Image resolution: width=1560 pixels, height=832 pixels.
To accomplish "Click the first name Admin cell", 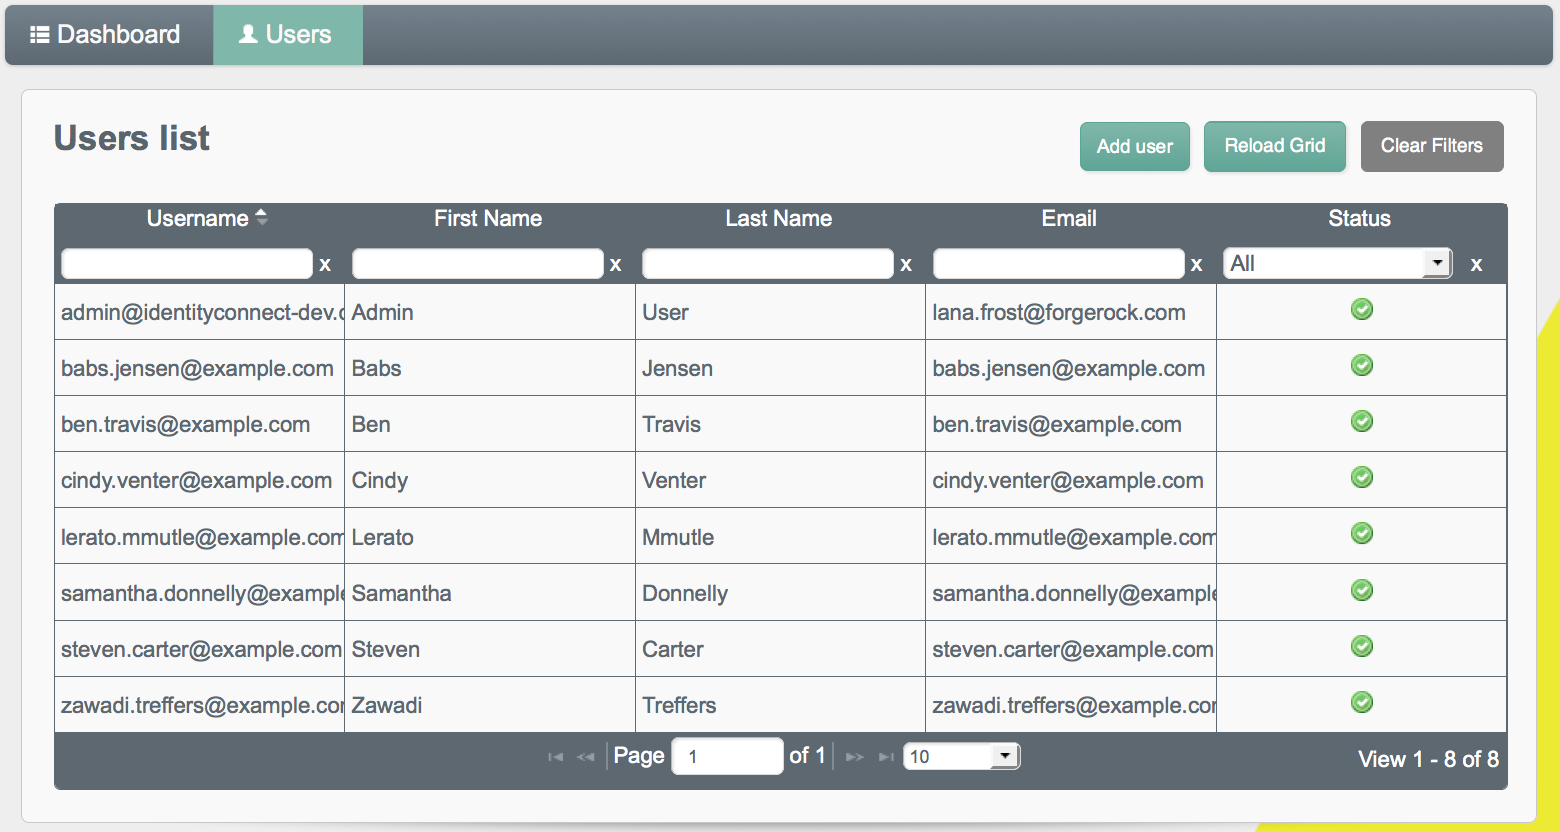I will 490,312.
